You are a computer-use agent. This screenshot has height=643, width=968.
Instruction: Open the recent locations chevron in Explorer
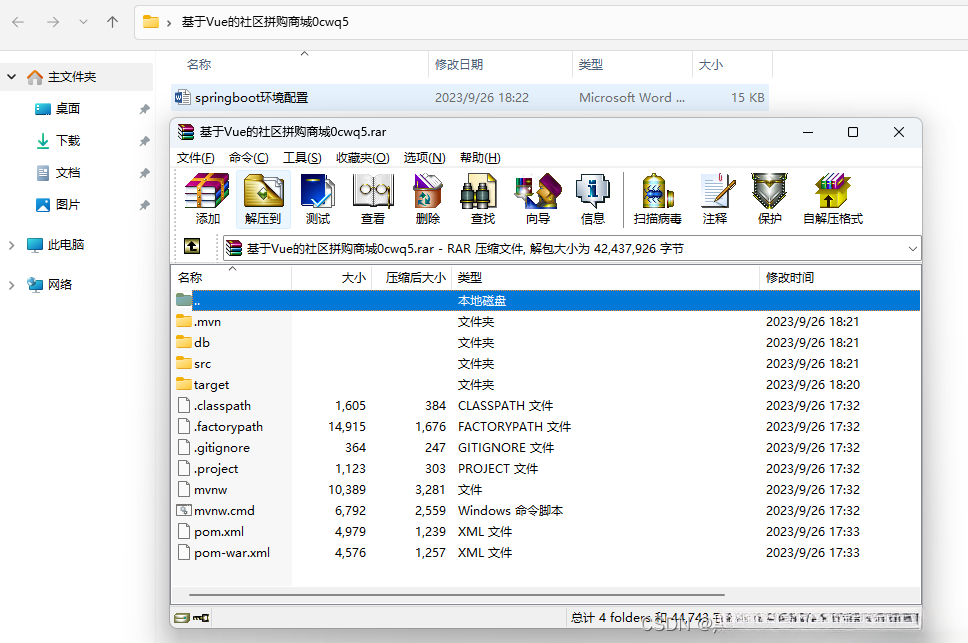83,22
